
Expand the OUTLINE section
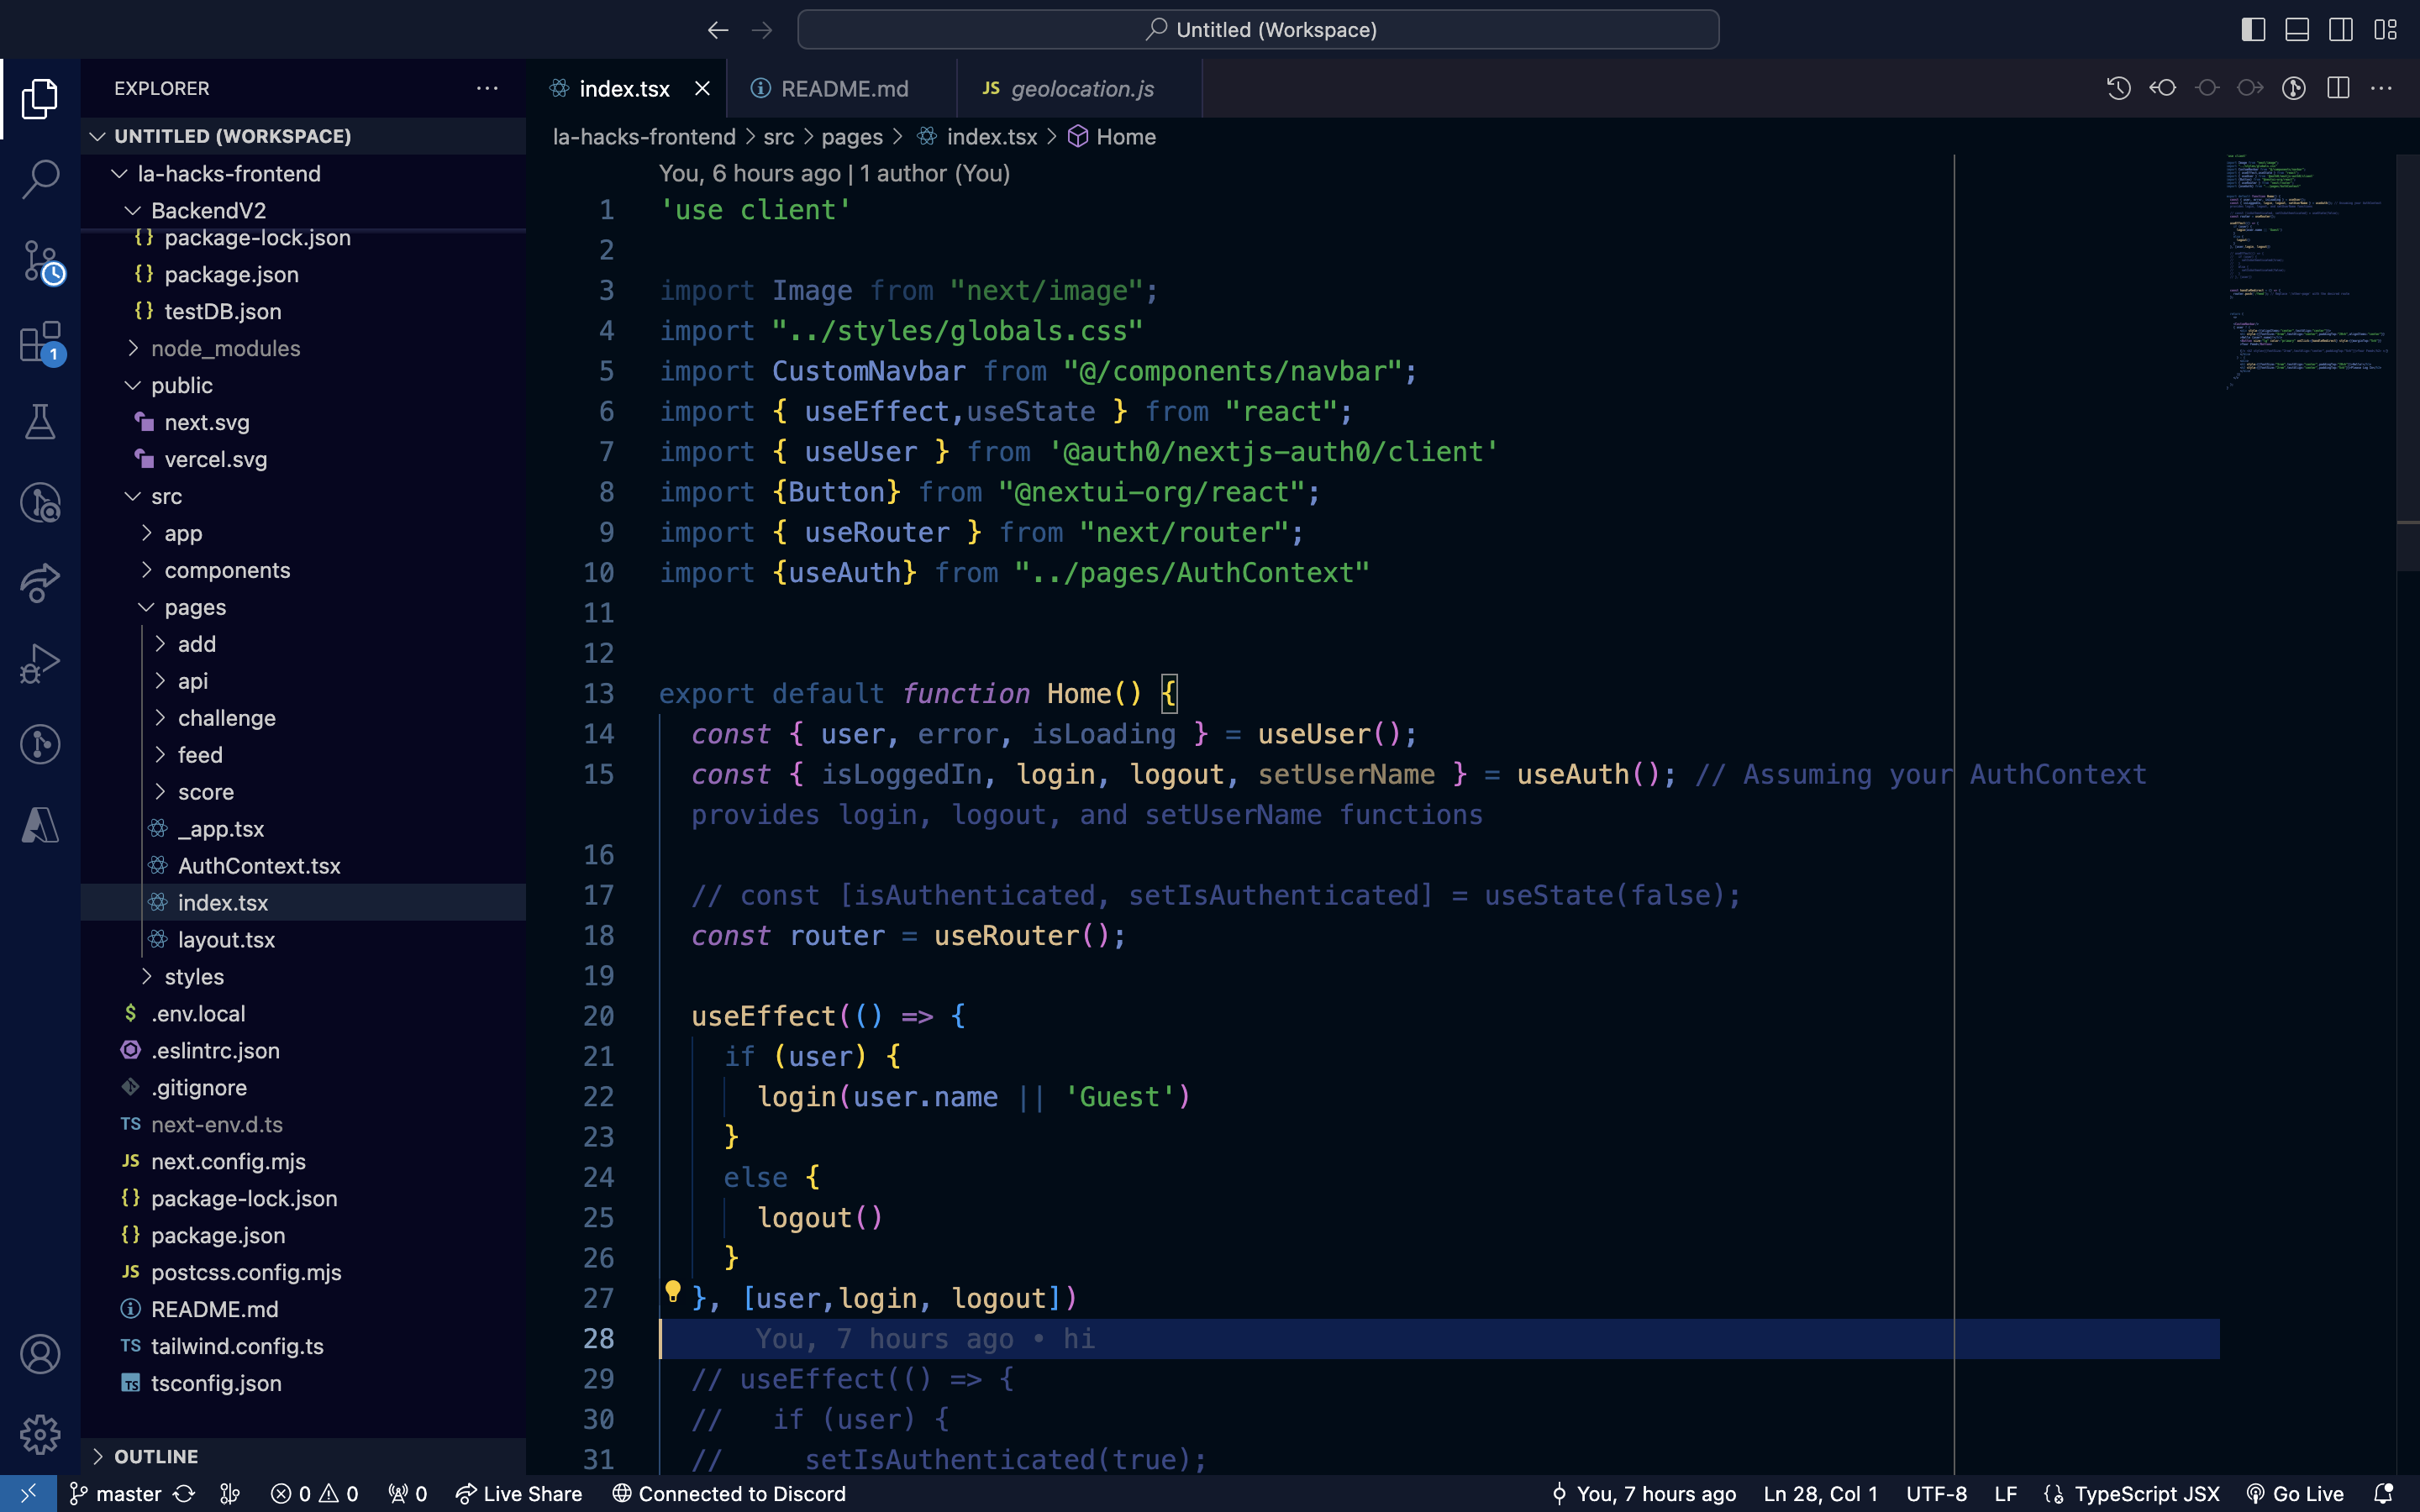pyautogui.click(x=156, y=1456)
